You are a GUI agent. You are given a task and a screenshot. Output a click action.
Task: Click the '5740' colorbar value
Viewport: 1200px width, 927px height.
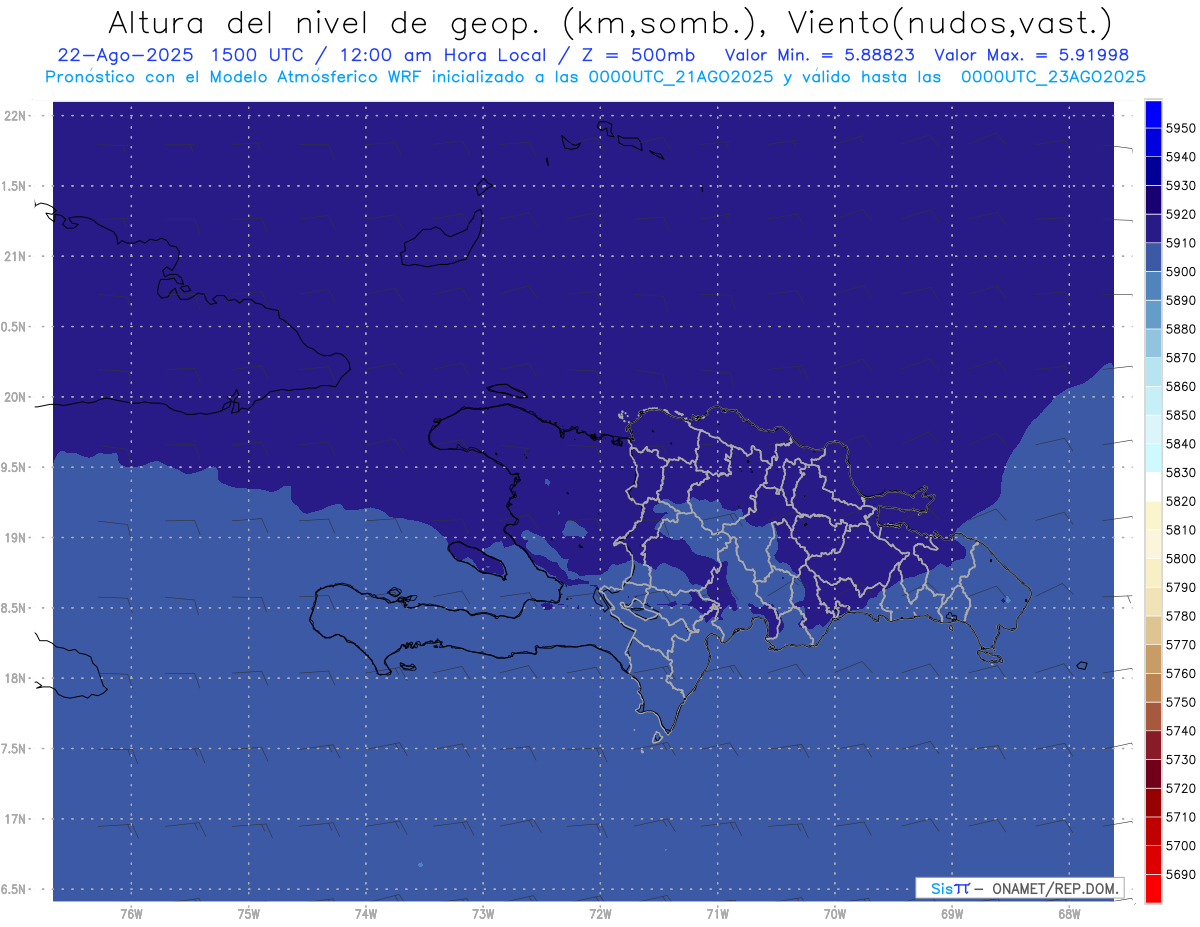1180,731
